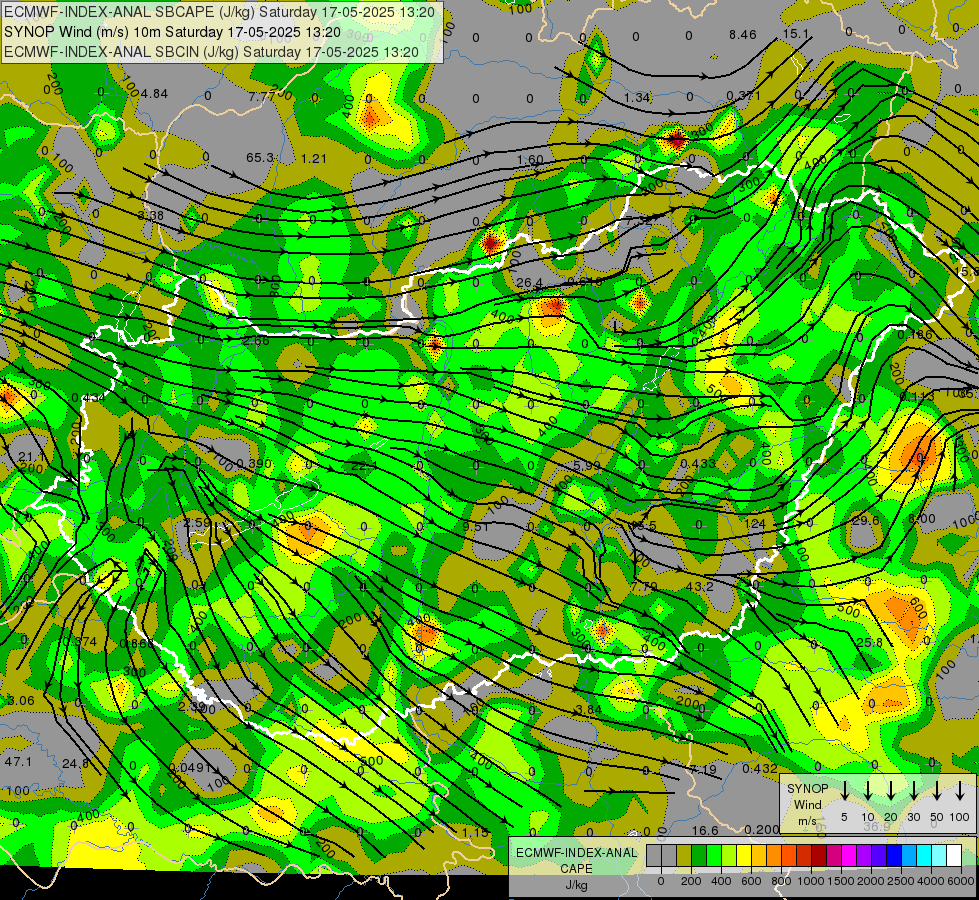This screenshot has width=979, height=900.
Task: Click the 3.84 value on the map
Action: click(x=589, y=709)
